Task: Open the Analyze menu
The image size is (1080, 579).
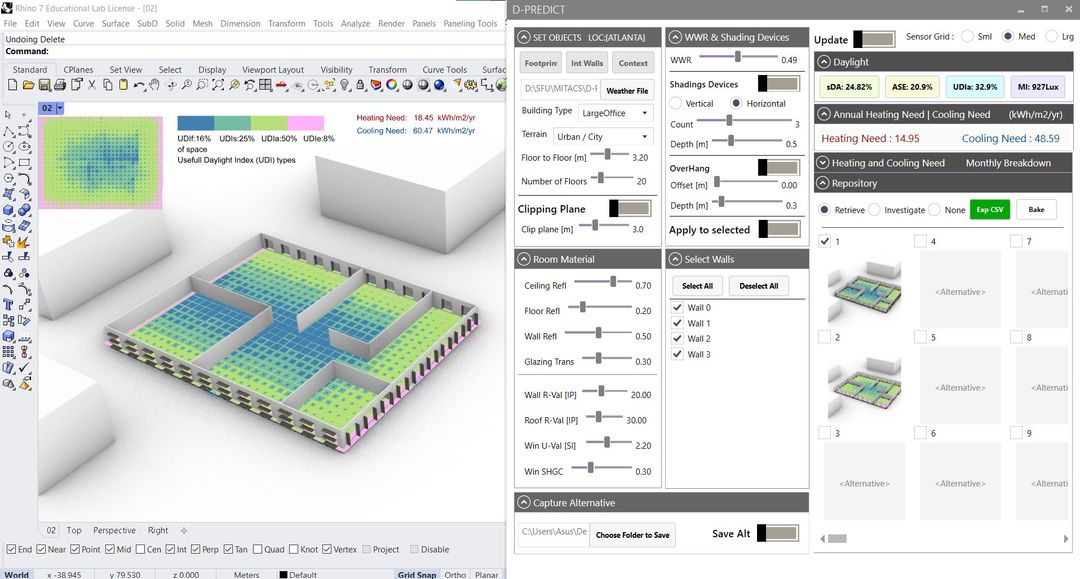Action: pos(355,23)
